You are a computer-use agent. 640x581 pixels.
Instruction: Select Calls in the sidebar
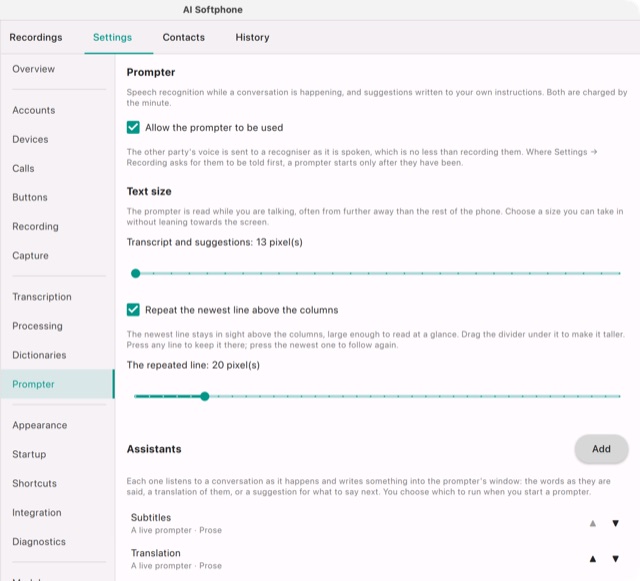point(57,168)
